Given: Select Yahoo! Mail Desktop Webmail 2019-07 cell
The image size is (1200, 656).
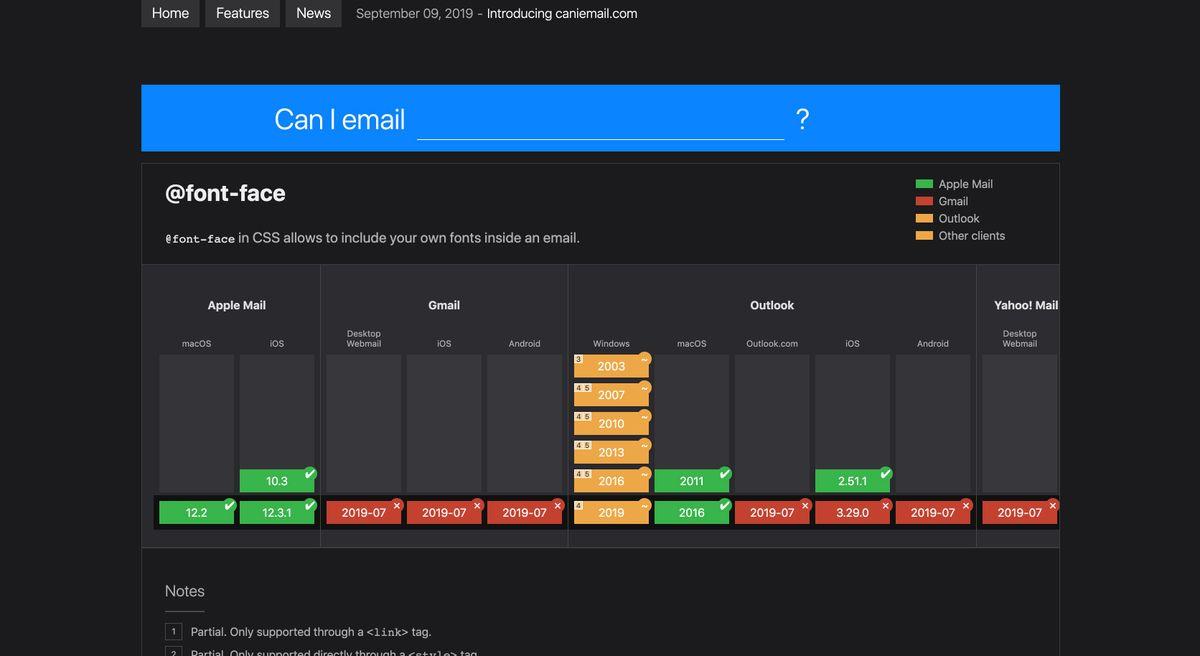Looking at the screenshot, I should [1020, 512].
